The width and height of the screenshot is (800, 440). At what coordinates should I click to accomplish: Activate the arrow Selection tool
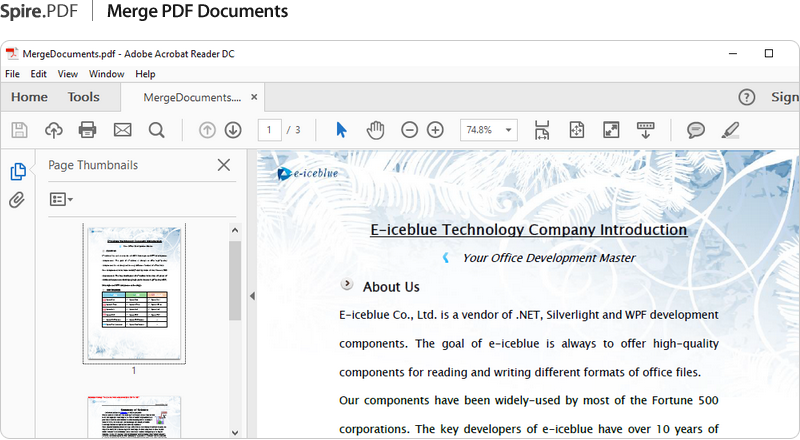[x=341, y=130]
